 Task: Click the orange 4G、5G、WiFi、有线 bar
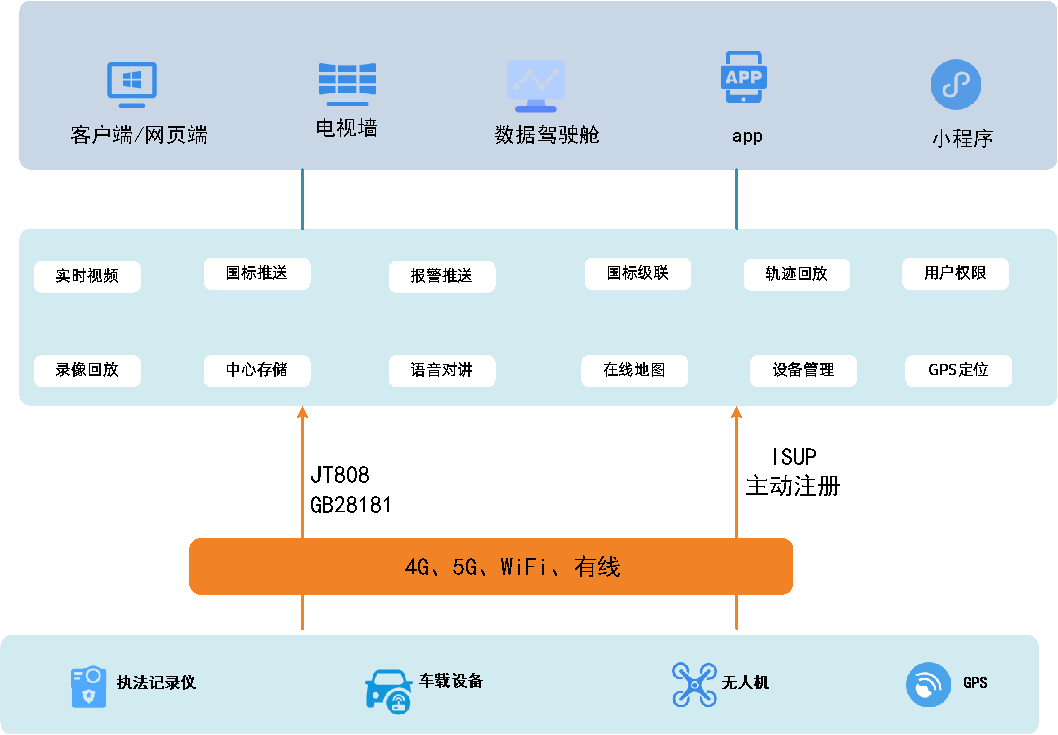pyautogui.click(x=490, y=567)
